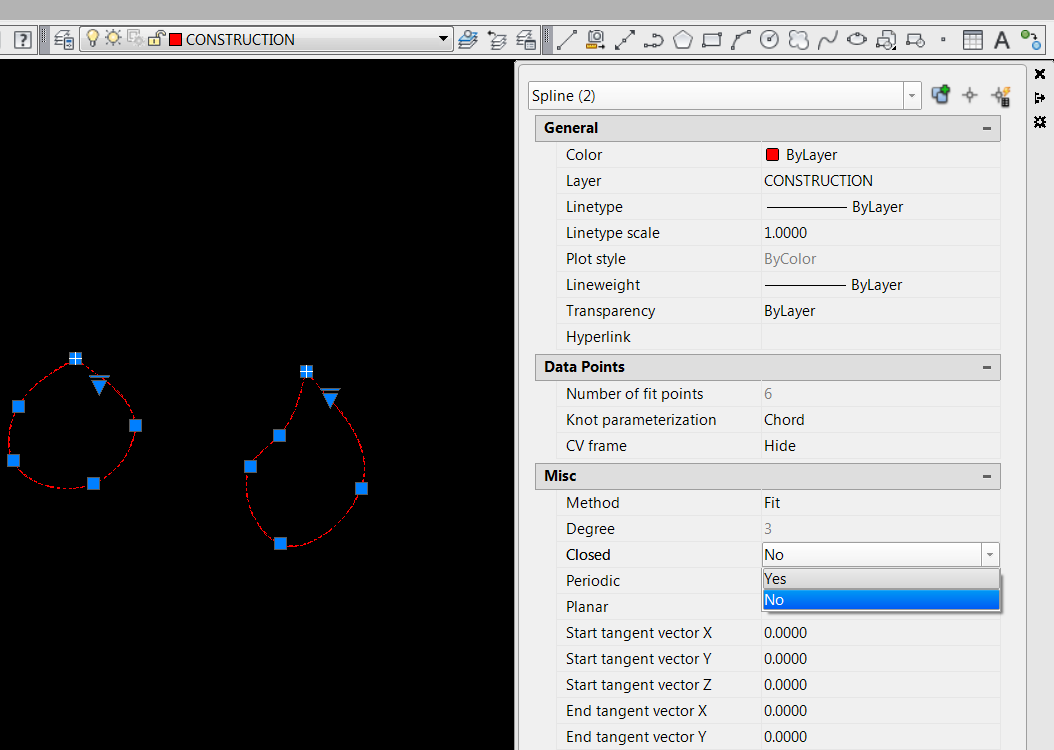Viewport: 1054px width, 750px height.
Task: Click the Add Selected tool
Action: (1030, 40)
